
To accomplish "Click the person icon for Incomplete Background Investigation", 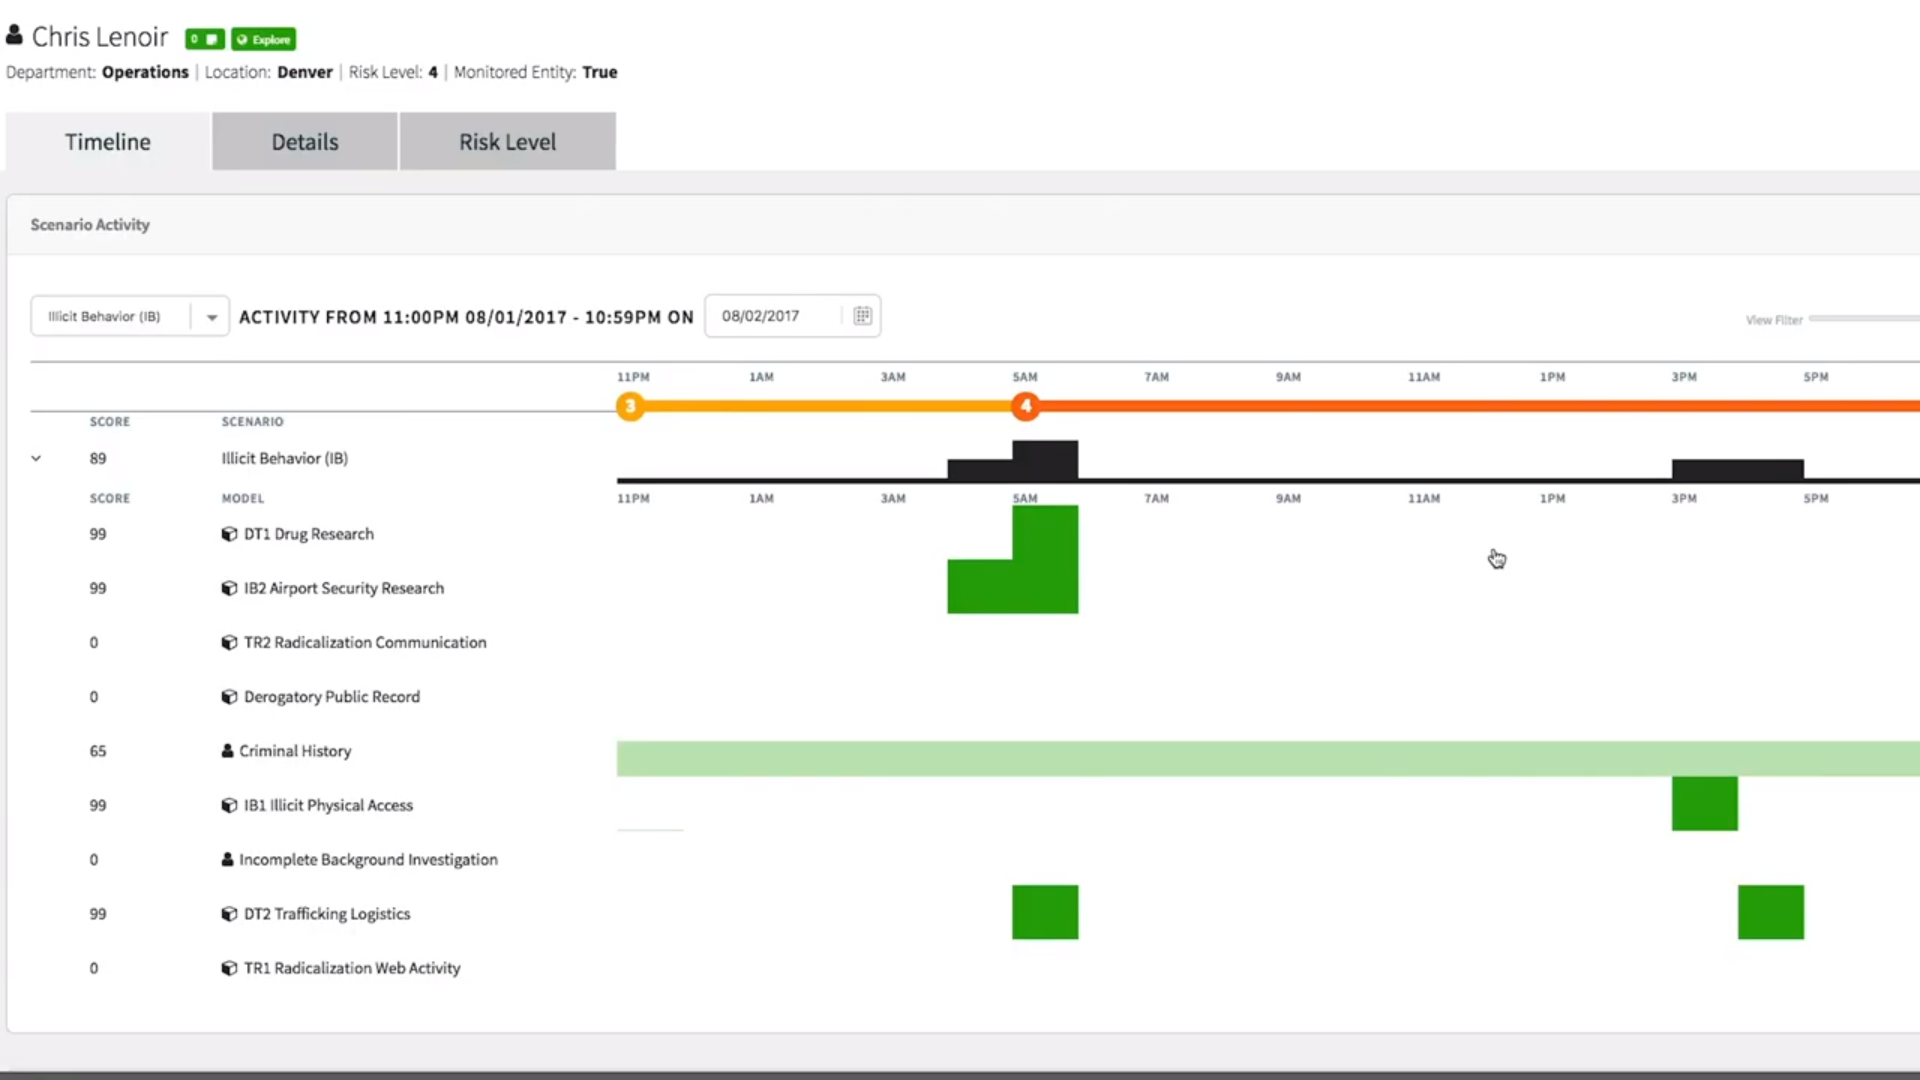I will (227, 859).
